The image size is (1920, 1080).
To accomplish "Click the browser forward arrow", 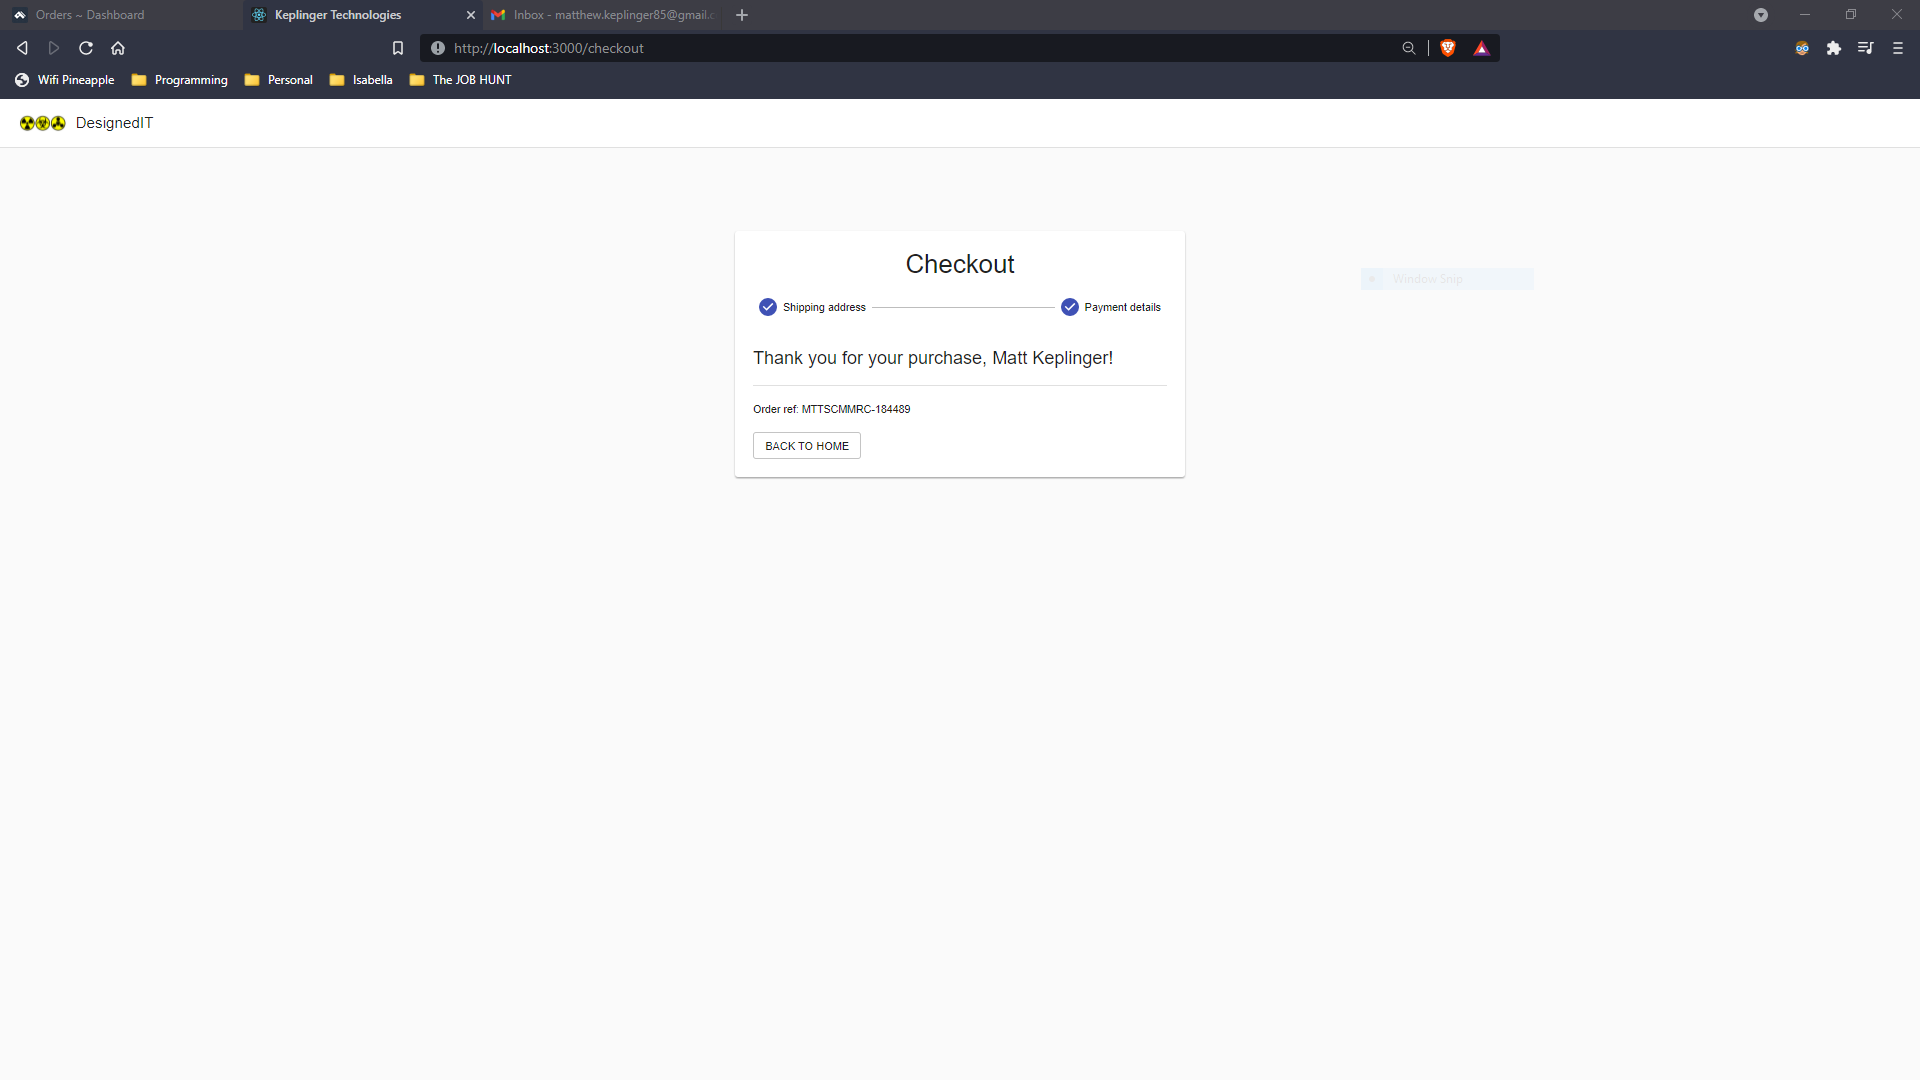I will pos(54,48).
